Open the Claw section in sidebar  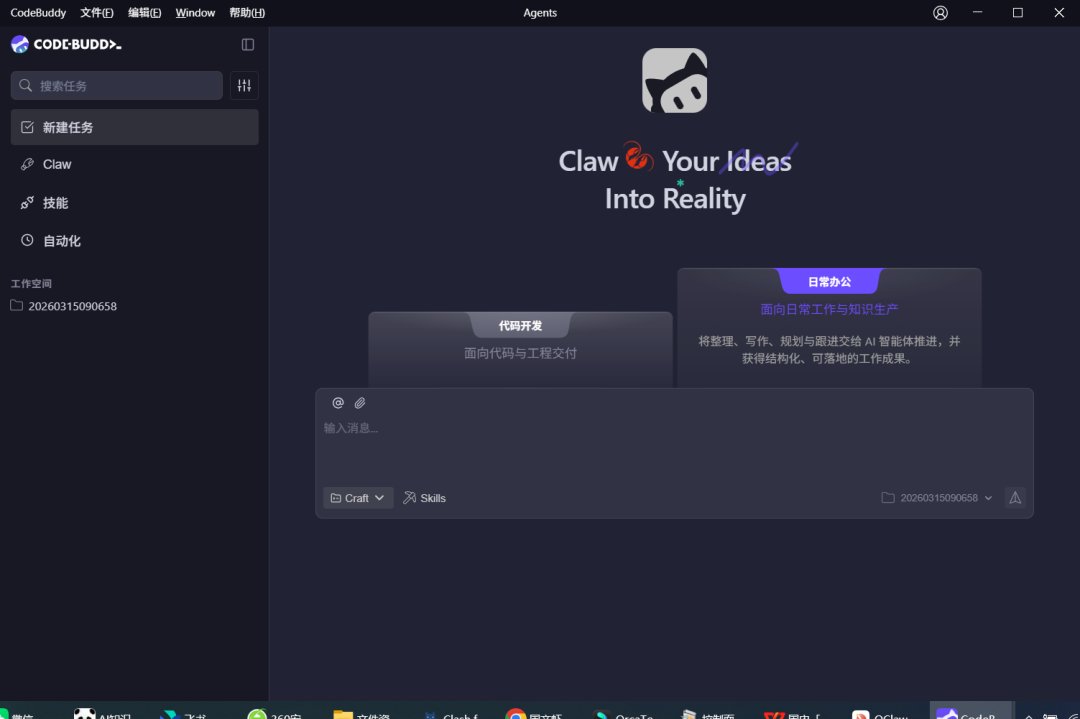tap(134, 165)
